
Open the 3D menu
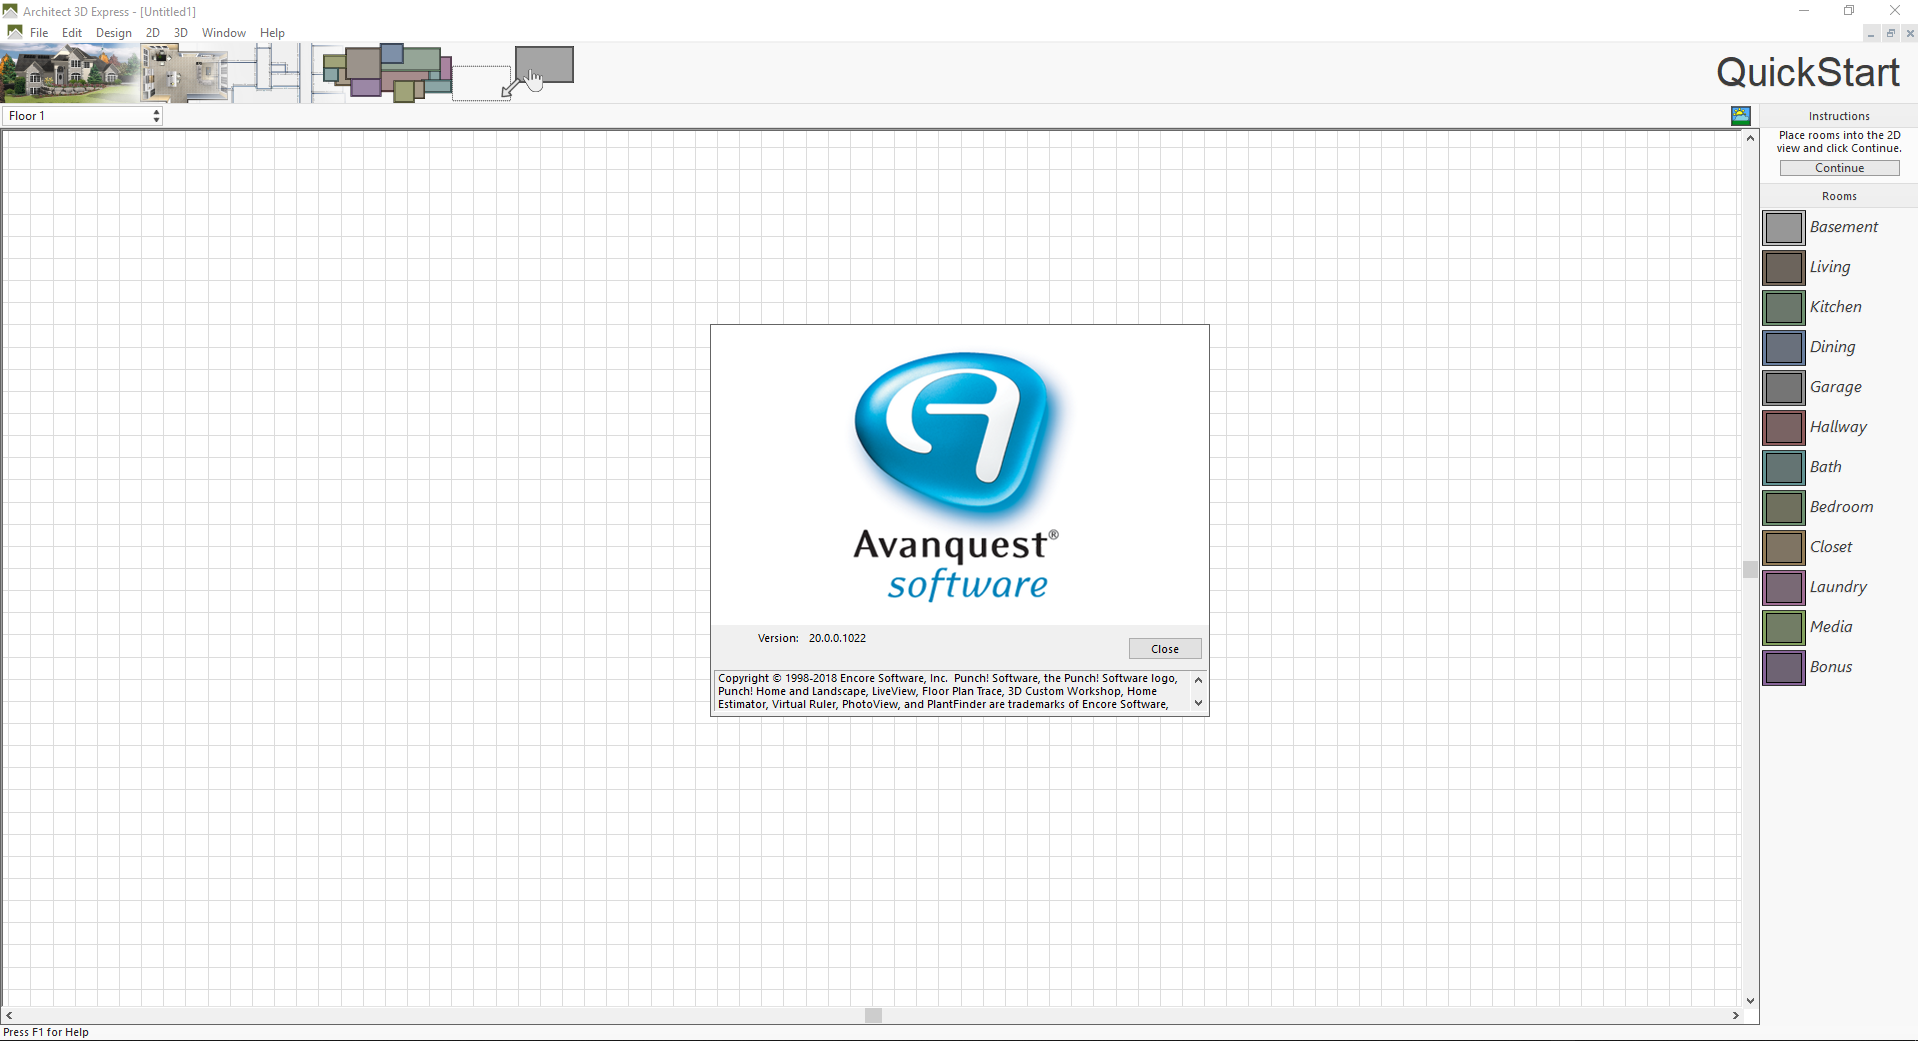click(181, 33)
